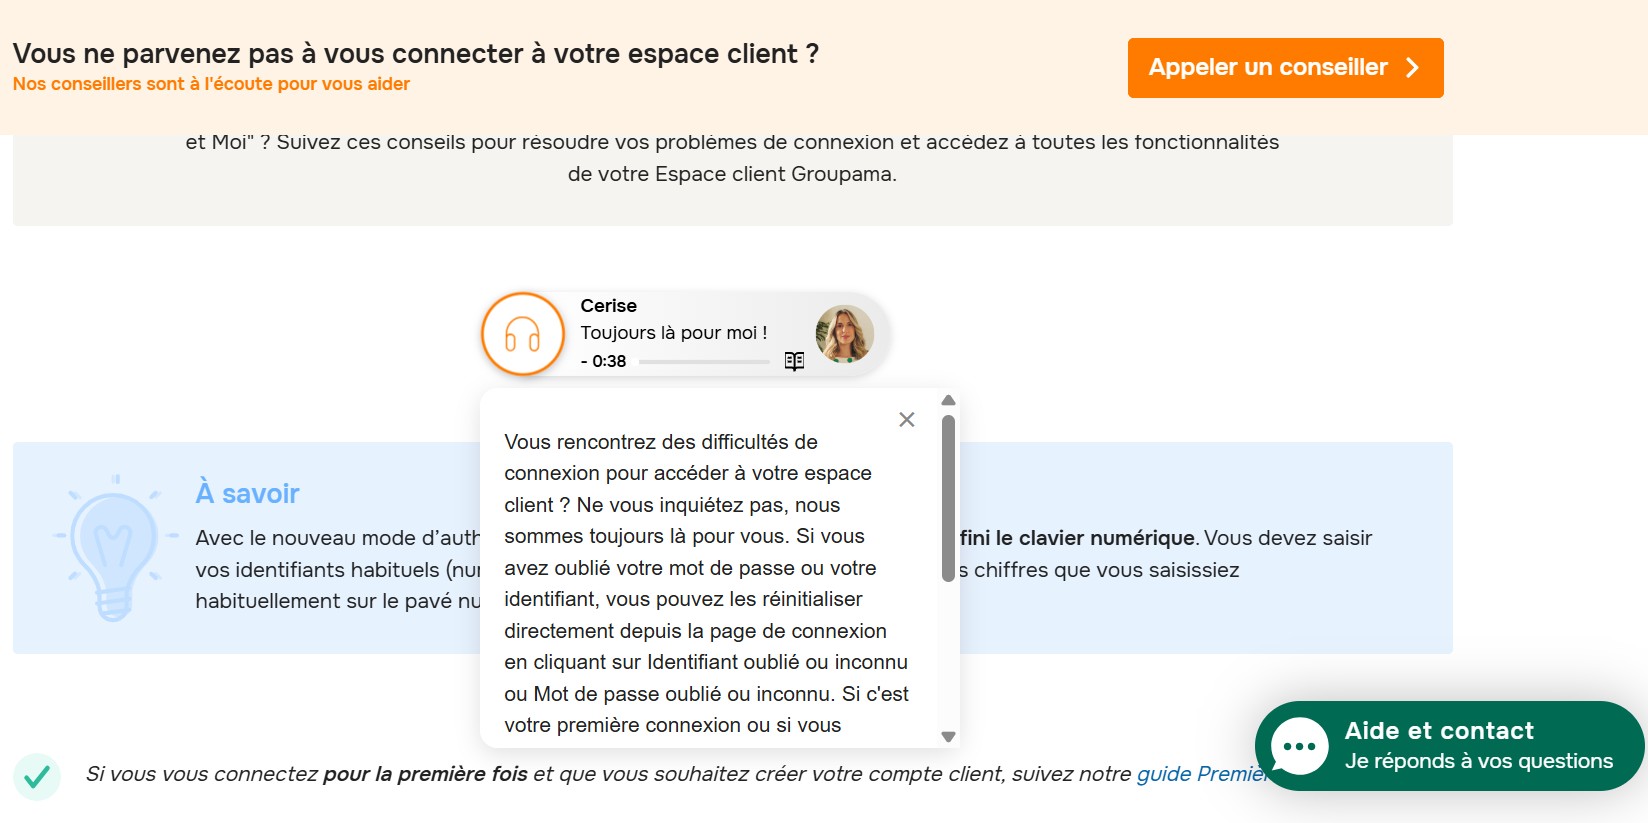Click the Cerise player title
Image resolution: width=1648 pixels, height=823 pixels.
[x=608, y=306]
